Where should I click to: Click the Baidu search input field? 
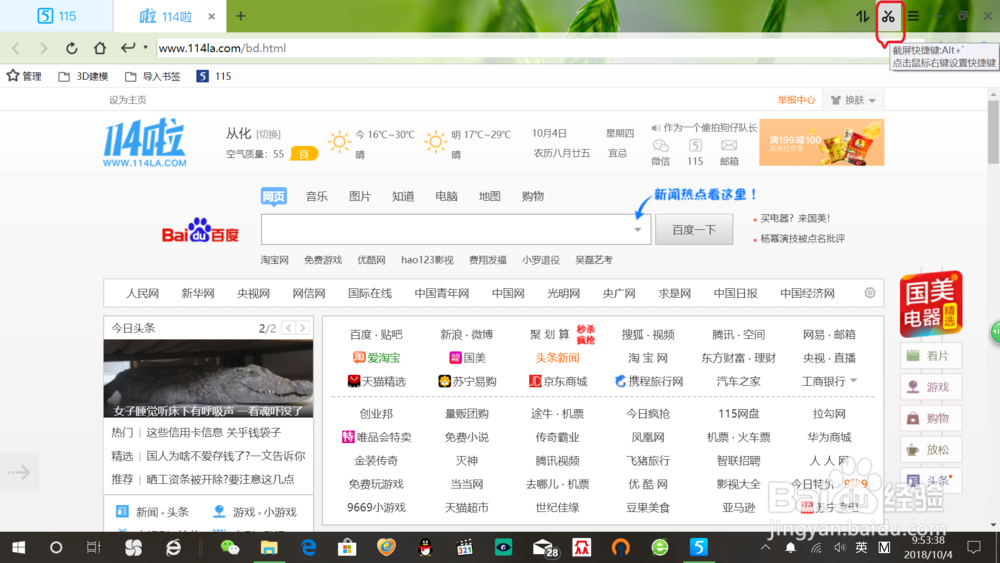(x=455, y=230)
